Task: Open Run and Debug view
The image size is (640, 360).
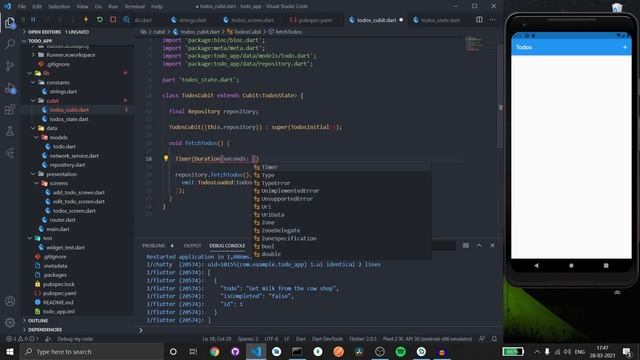Action: pyautogui.click(x=10, y=88)
